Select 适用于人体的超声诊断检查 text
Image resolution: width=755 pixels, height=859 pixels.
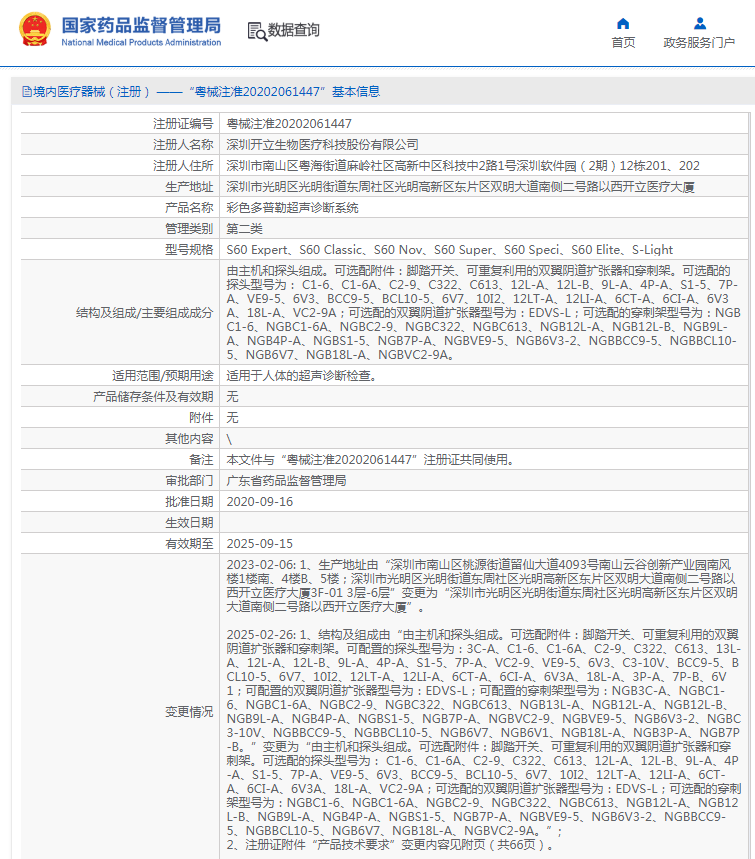click(301, 376)
